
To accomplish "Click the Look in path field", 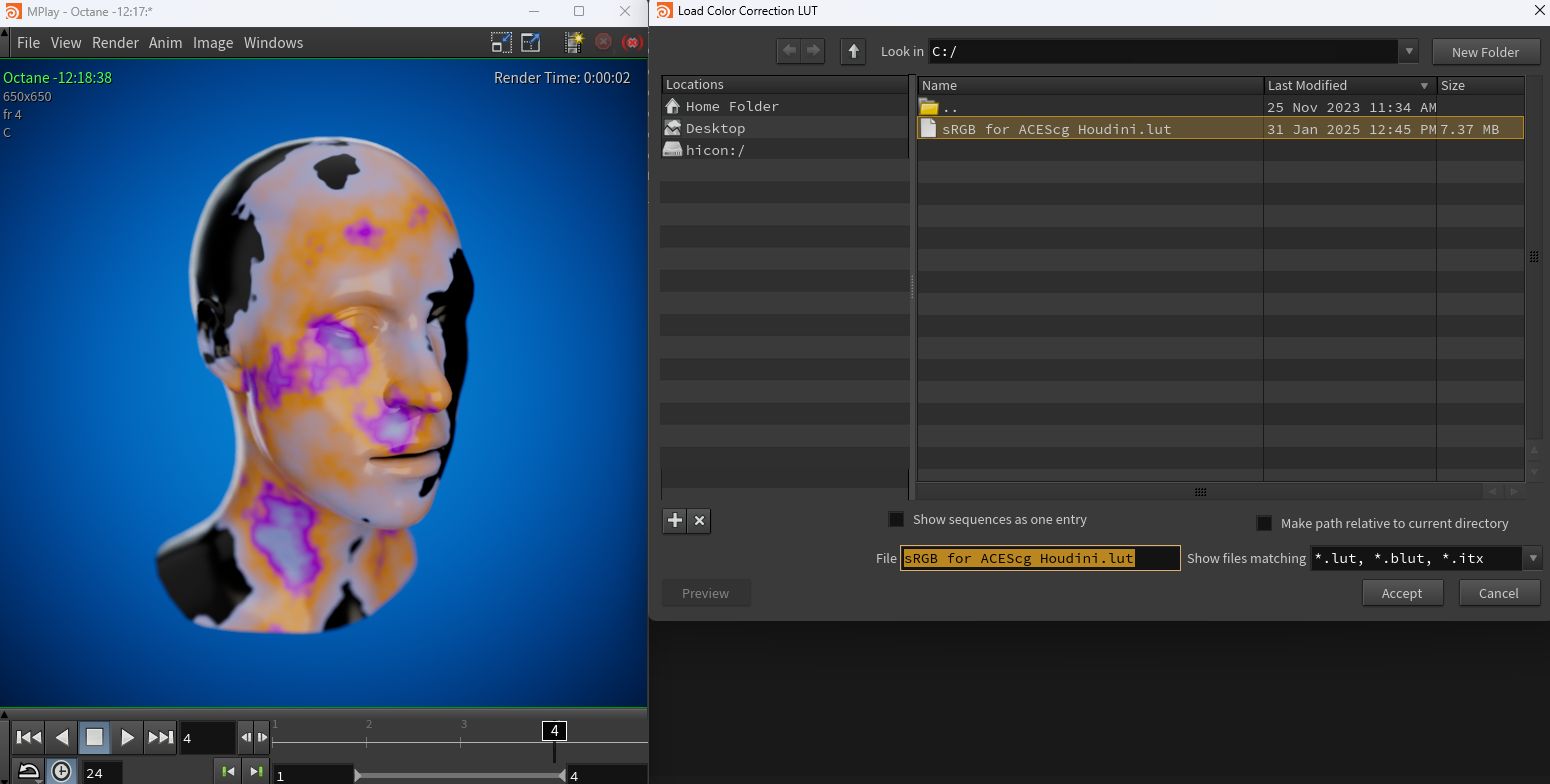I will (x=1163, y=51).
